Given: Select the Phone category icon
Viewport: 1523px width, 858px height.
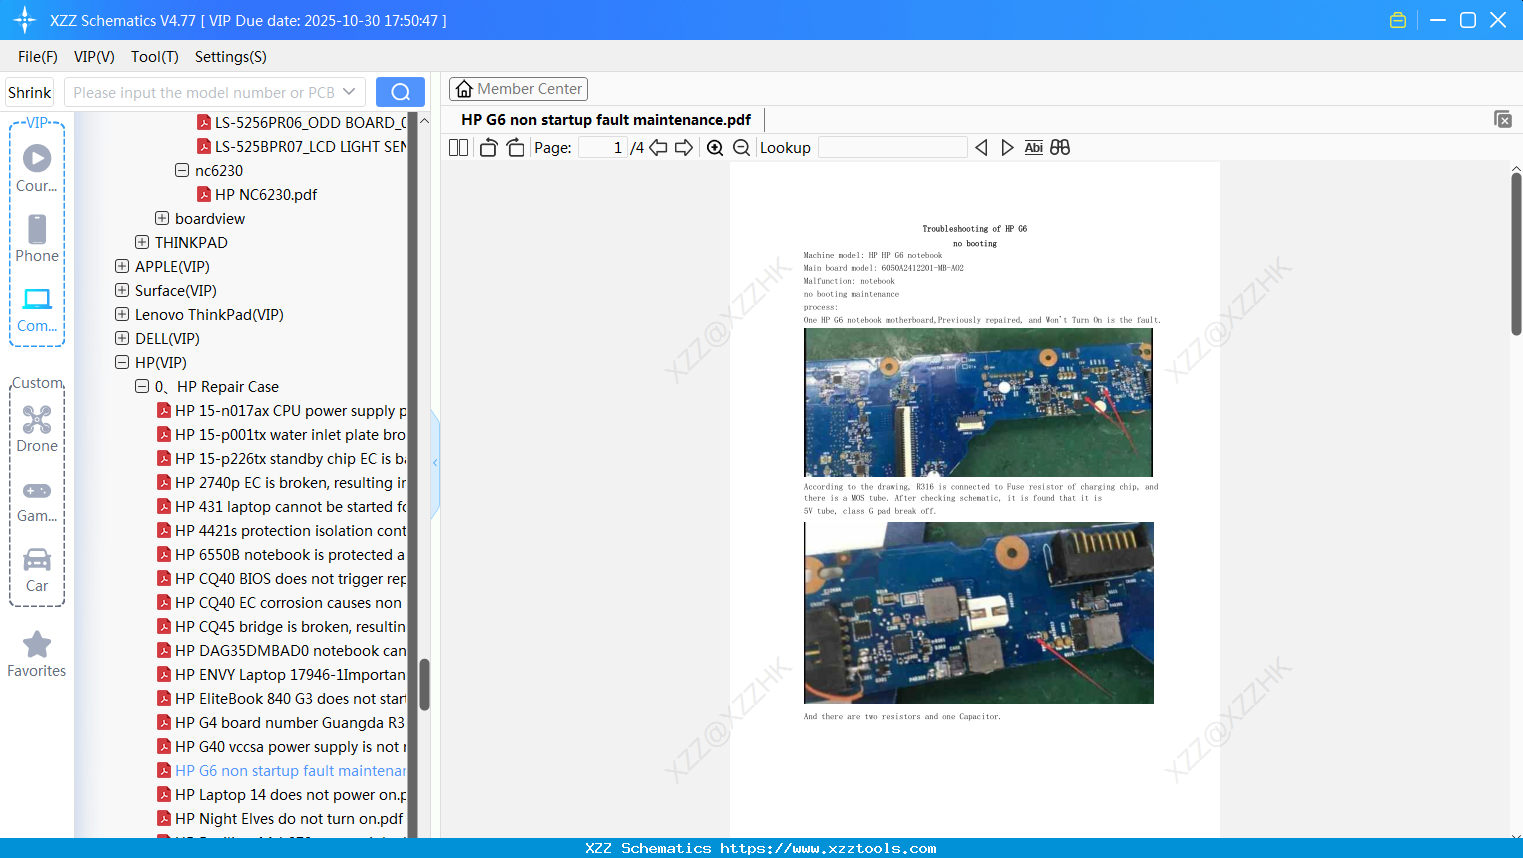Looking at the screenshot, I should pos(37,238).
